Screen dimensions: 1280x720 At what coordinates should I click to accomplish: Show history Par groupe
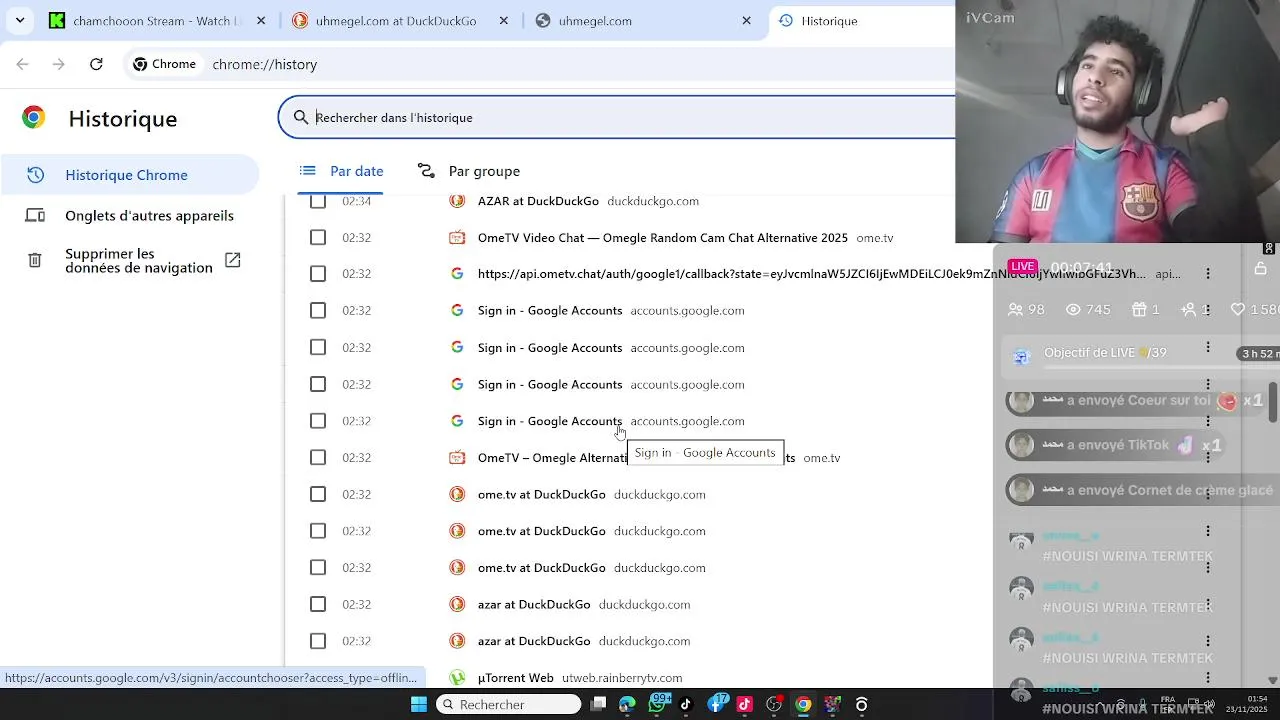468,171
